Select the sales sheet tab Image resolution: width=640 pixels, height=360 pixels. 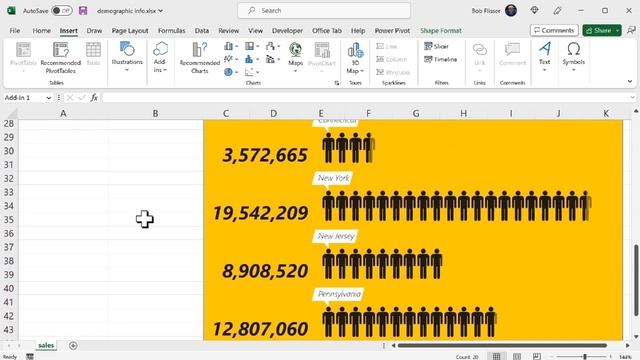point(46,345)
